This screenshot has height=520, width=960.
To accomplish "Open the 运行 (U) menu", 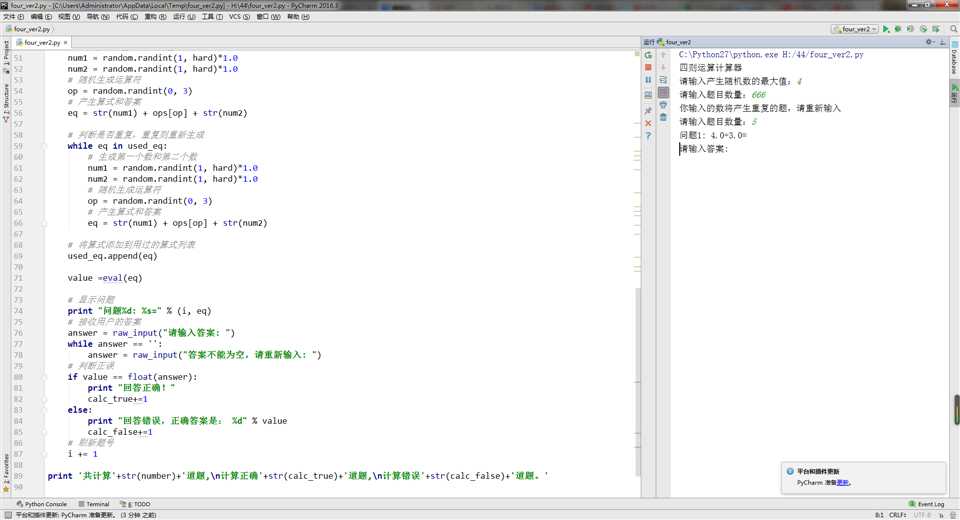I will tap(184, 17).
